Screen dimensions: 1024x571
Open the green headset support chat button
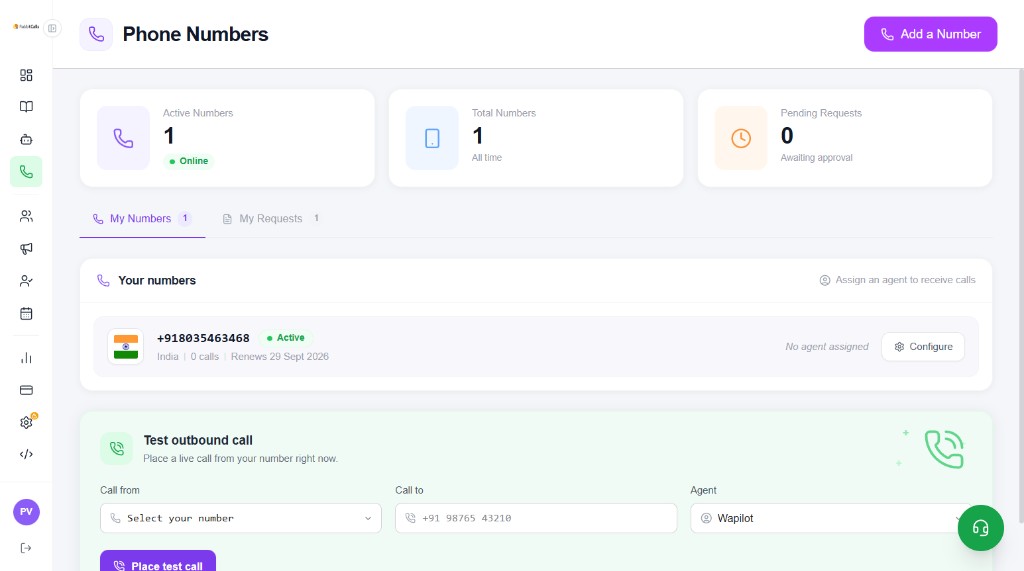click(980, 528)
